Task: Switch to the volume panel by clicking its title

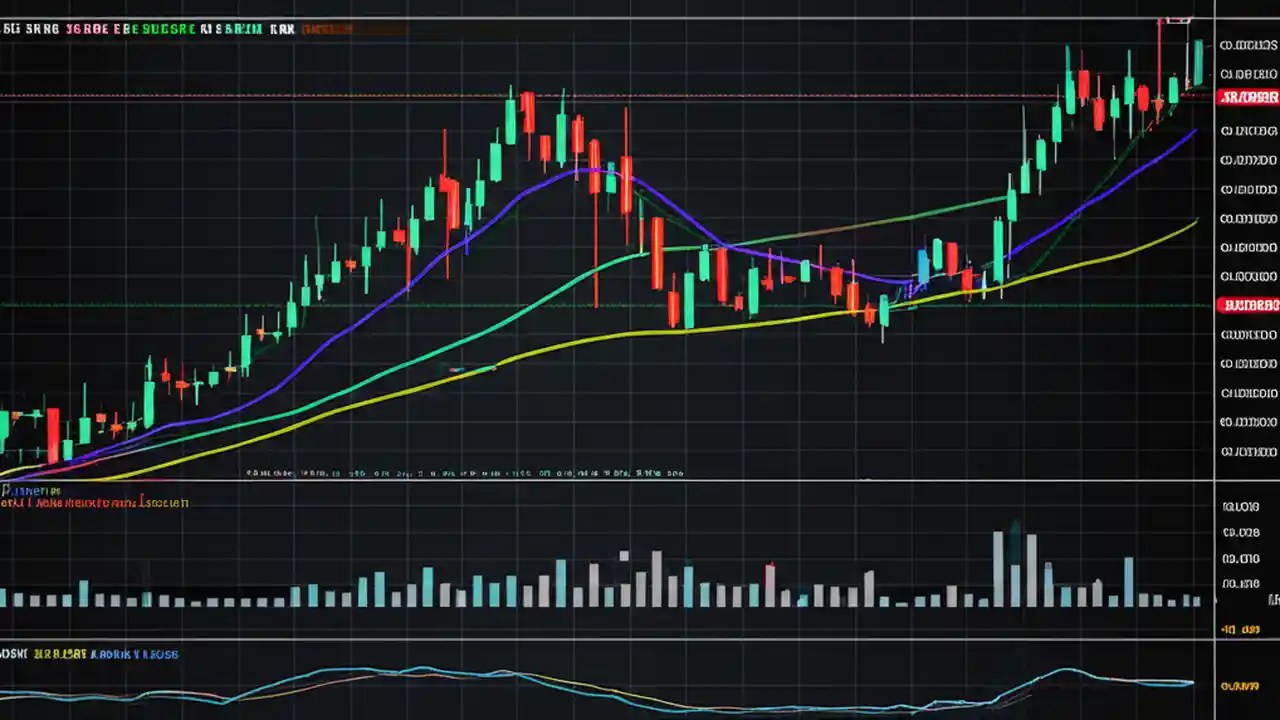Action: [30, 490]
